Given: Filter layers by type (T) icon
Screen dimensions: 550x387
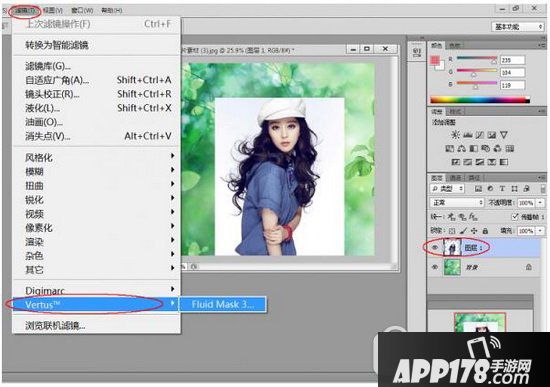Looking at the screenshot, I should pos(502,189).
